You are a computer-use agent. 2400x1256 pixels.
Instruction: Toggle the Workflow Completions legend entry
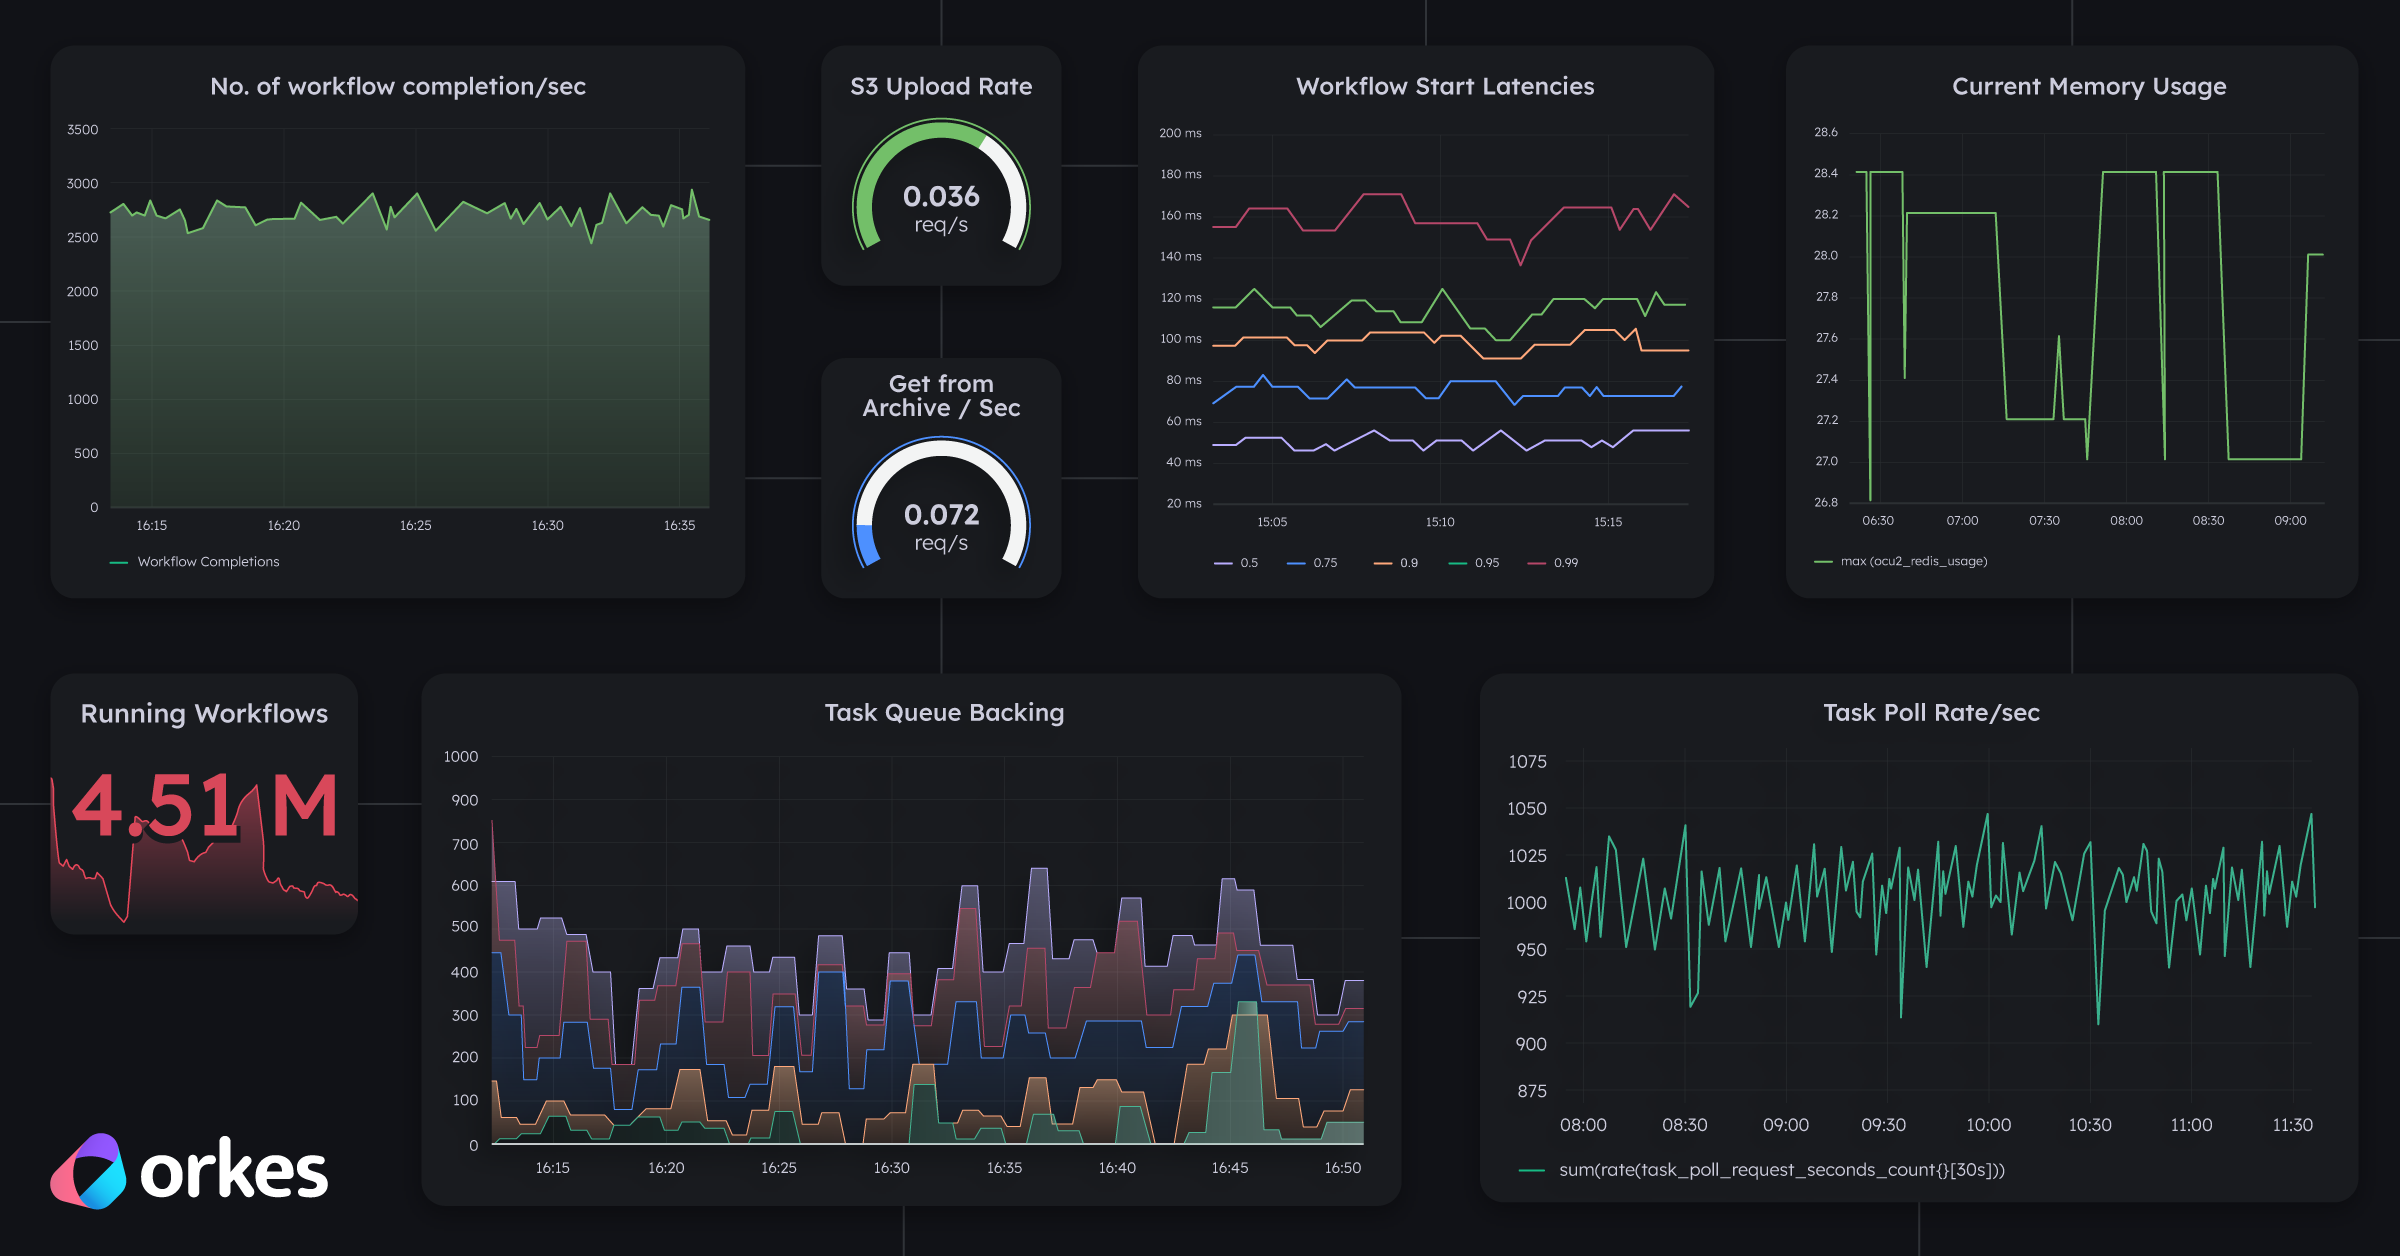tap(208, 562)
